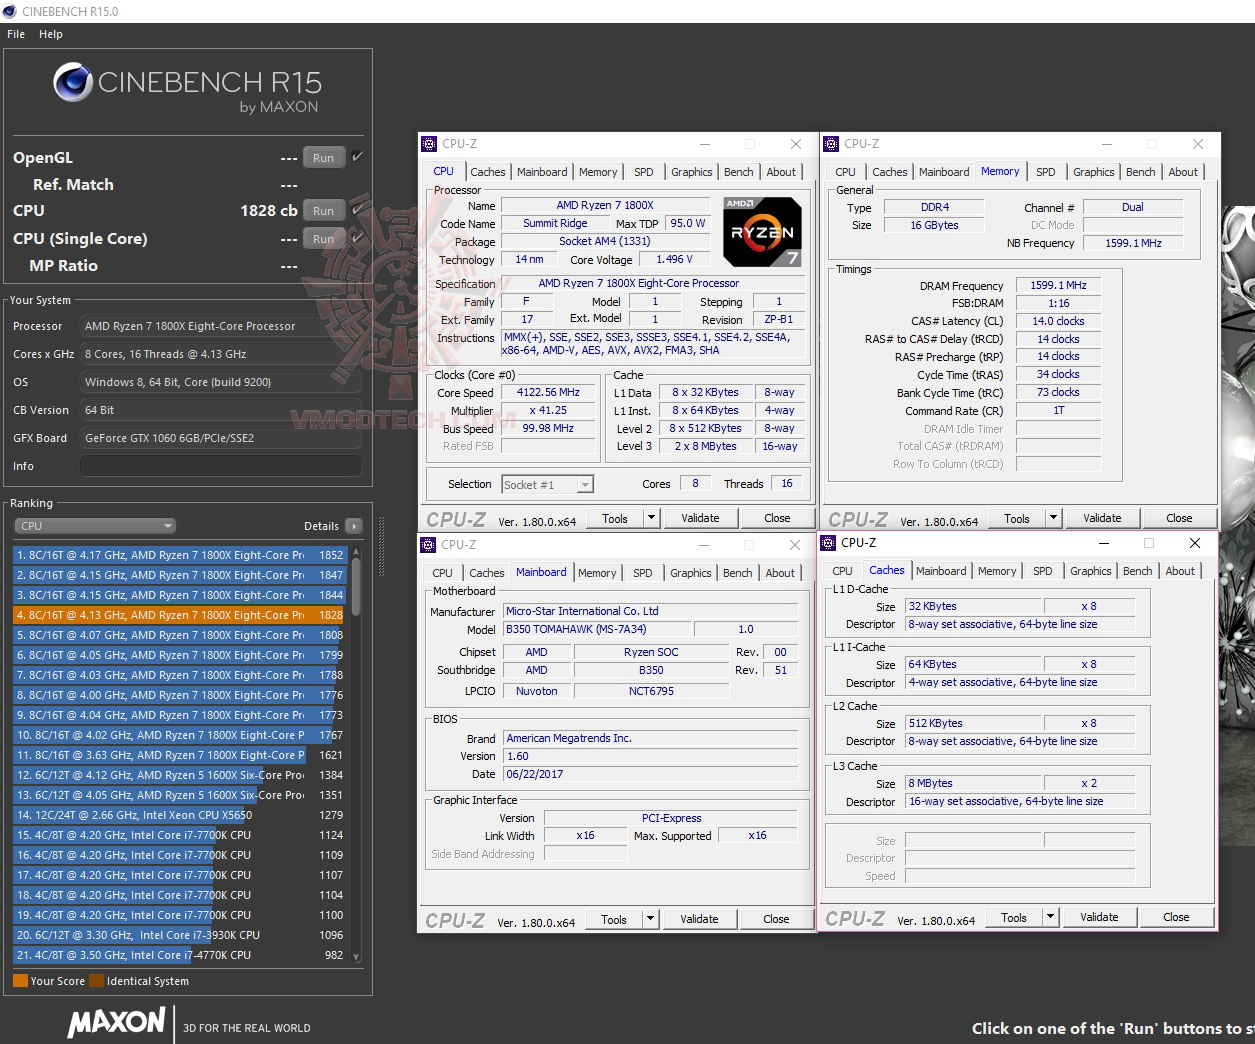Click the DRAM Frequency value field

1058,286
